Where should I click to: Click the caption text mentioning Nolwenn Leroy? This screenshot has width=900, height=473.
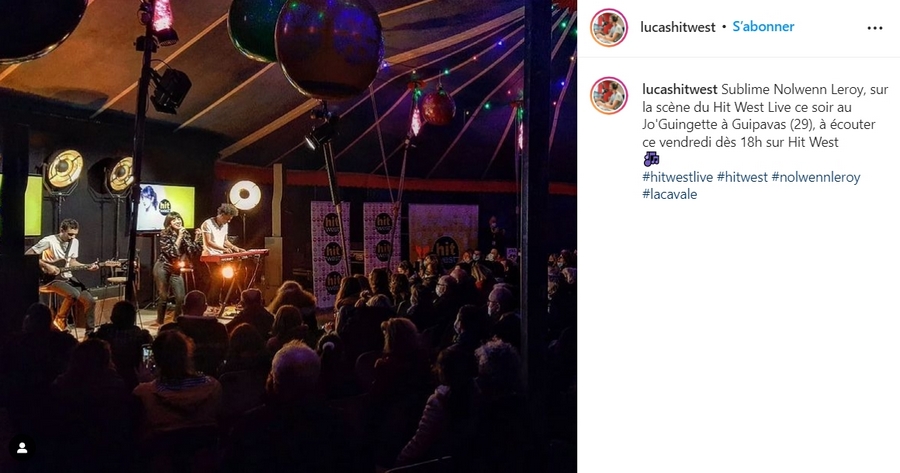point(765,115)
